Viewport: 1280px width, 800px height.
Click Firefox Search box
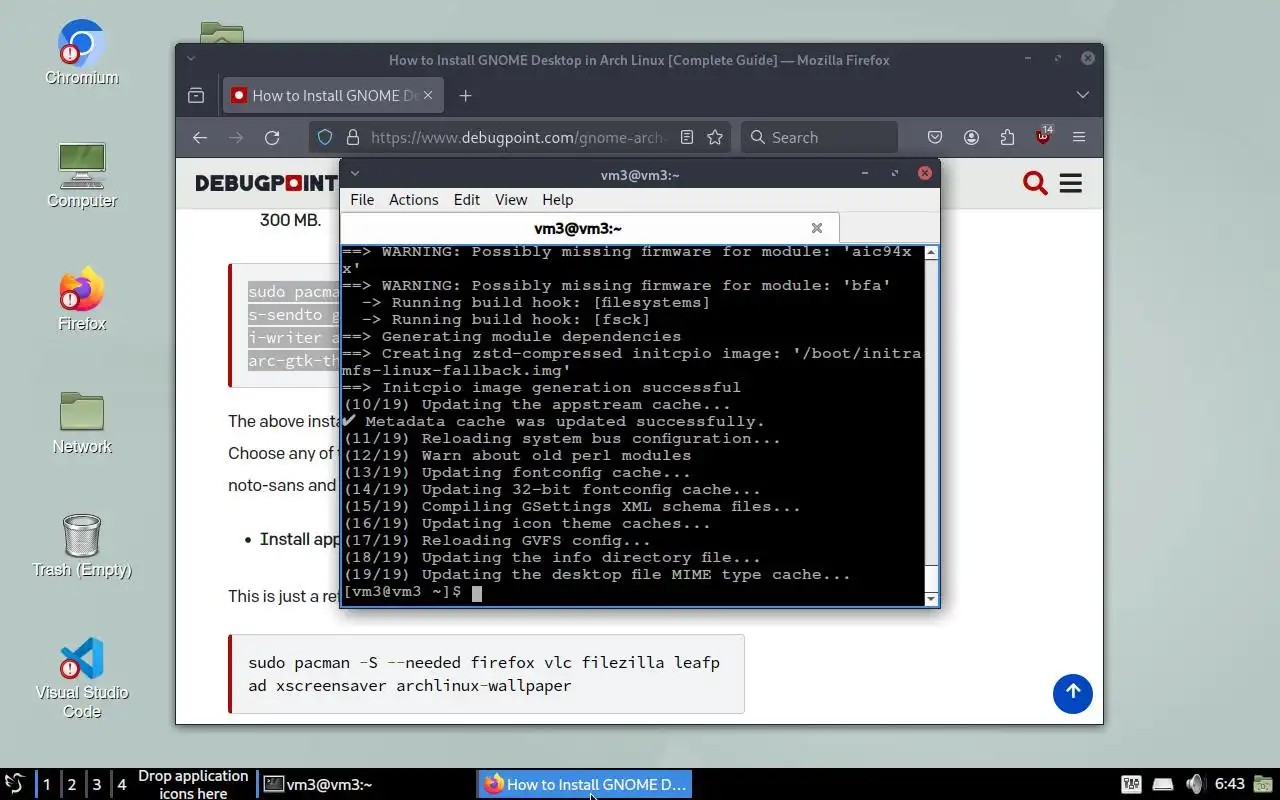(x=820, y=138)
